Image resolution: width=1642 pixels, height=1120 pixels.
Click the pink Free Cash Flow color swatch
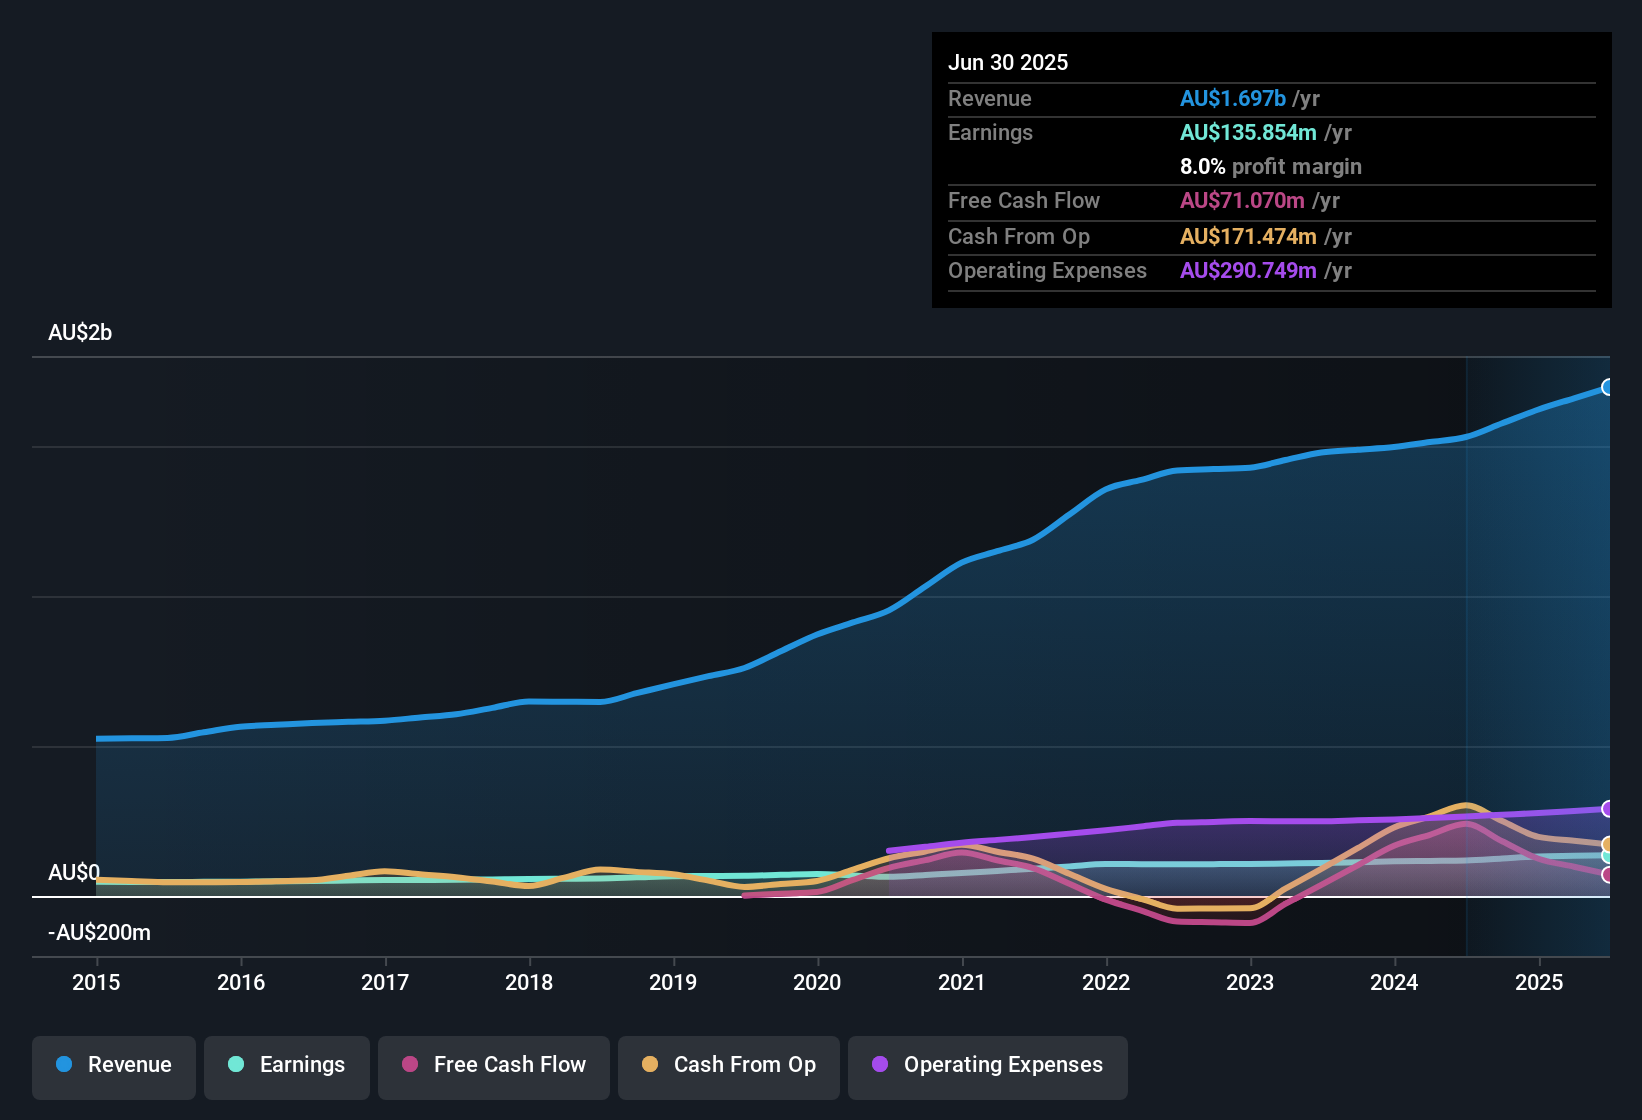[410, 1065]
